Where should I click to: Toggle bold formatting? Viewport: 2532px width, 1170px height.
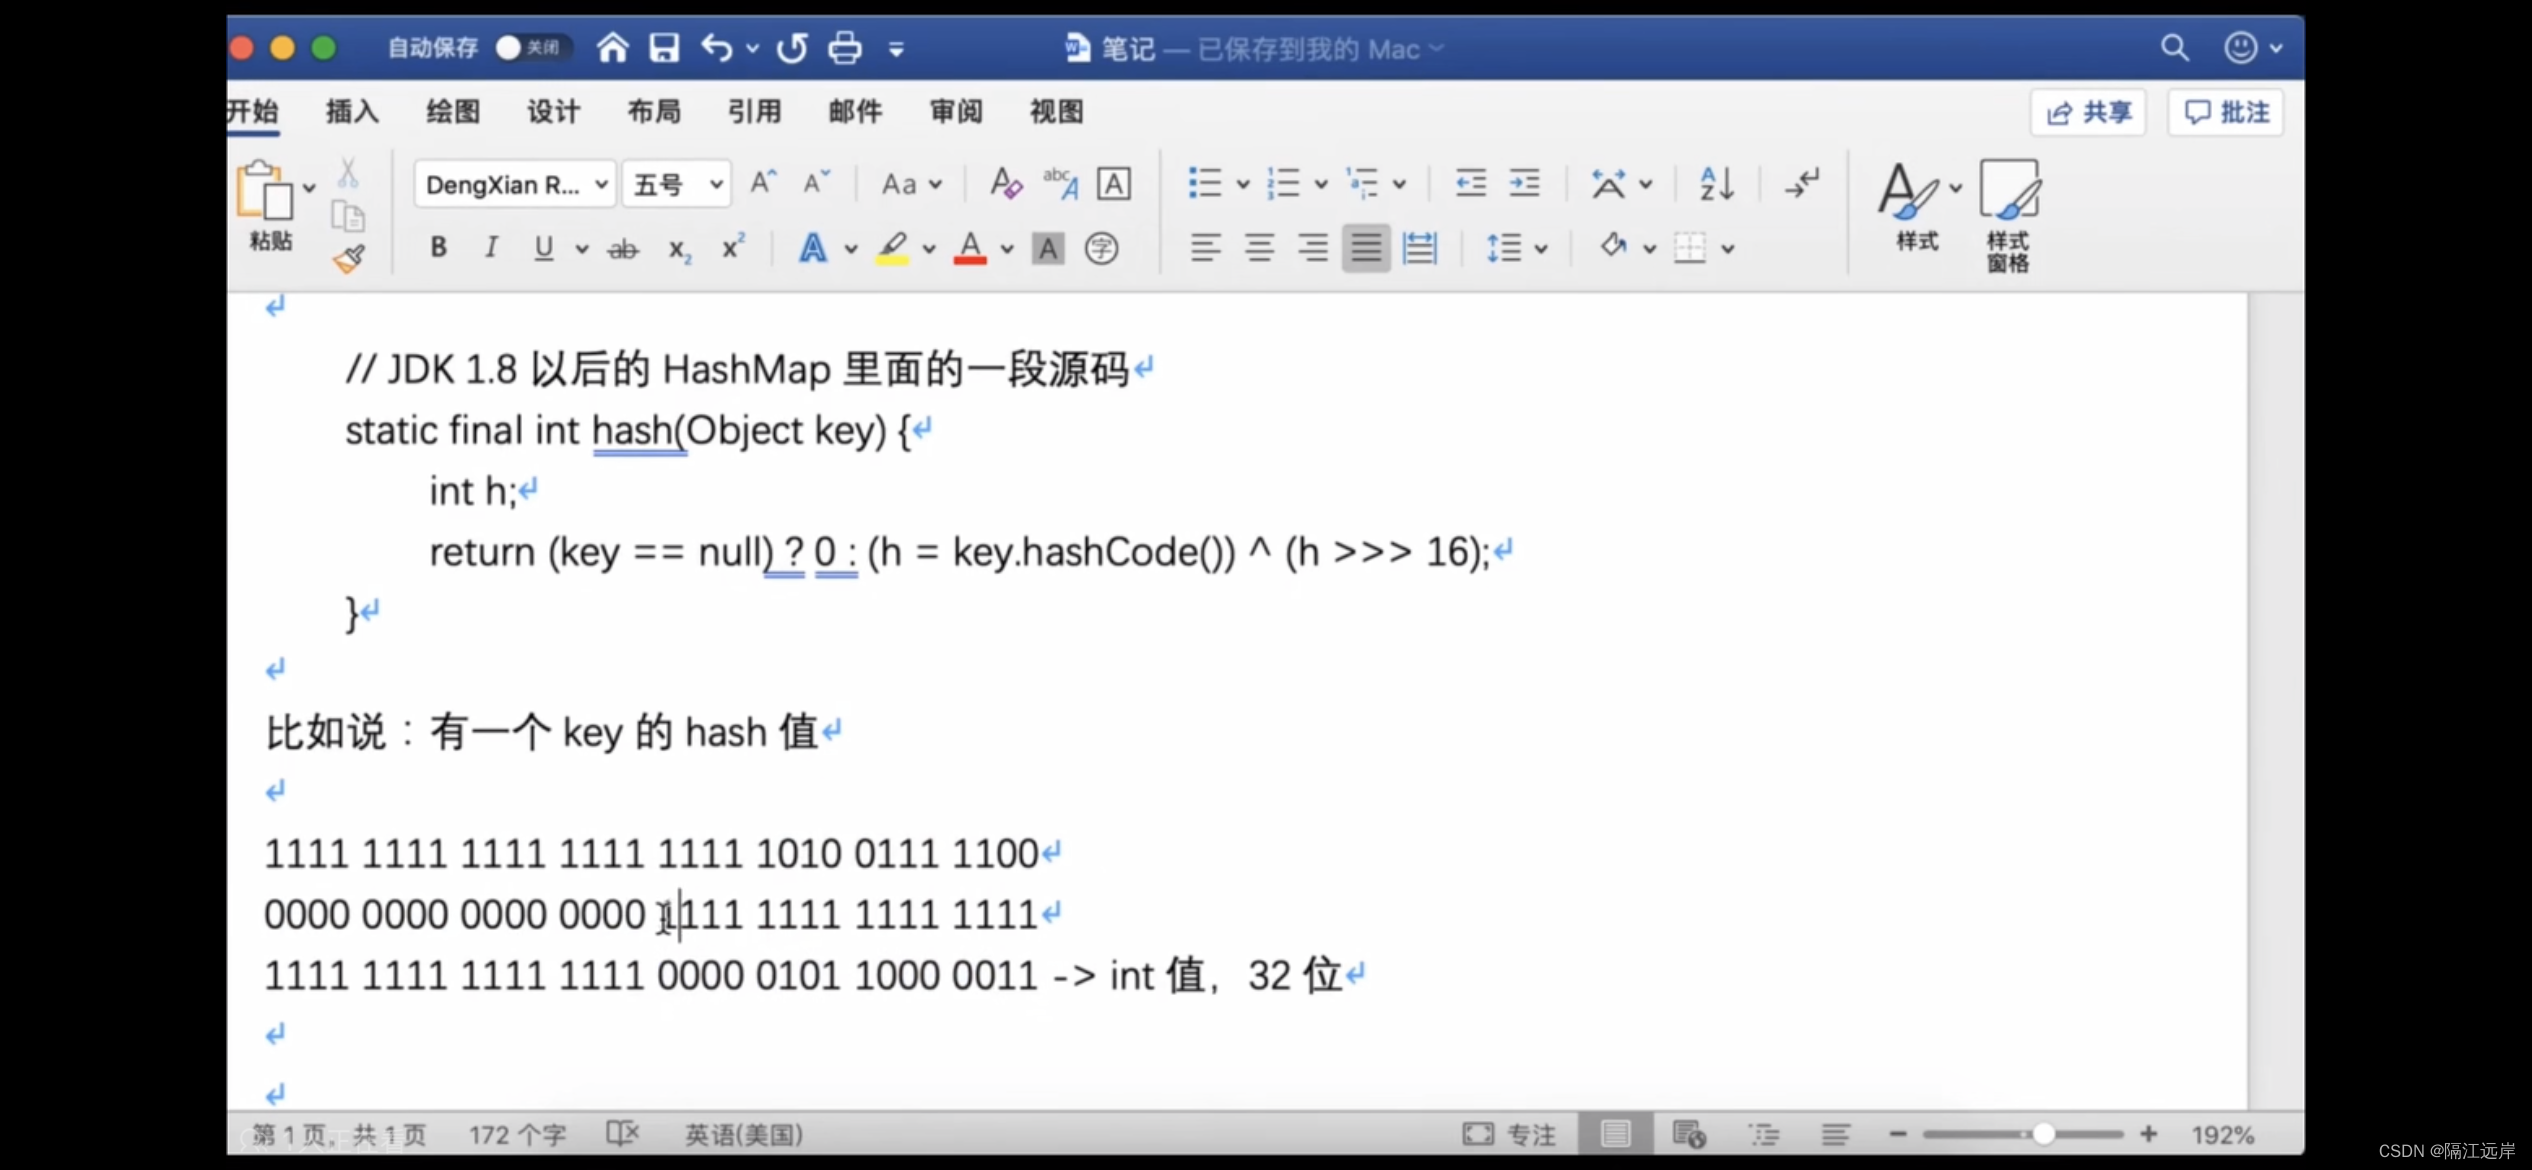(x=438, y=247)
